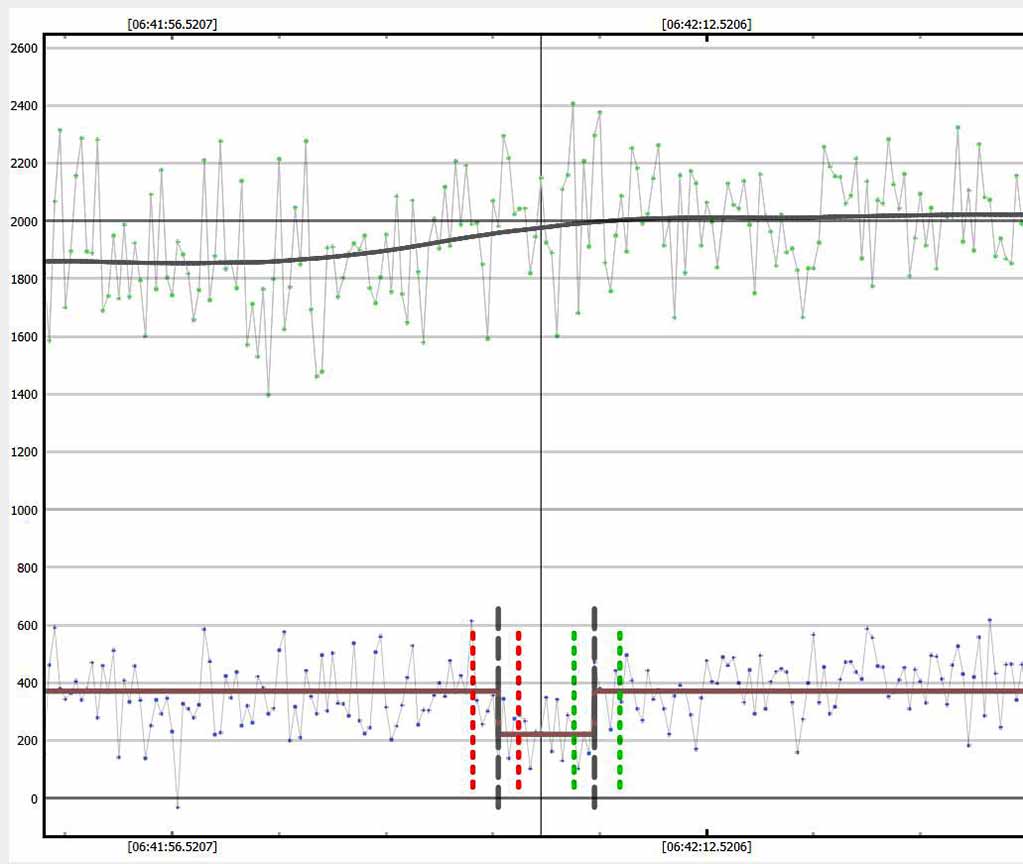The width and height of the screenshot is (1023, 864).
Task: Click the left gray dashed boundary marker
Action: coord(498,708)
